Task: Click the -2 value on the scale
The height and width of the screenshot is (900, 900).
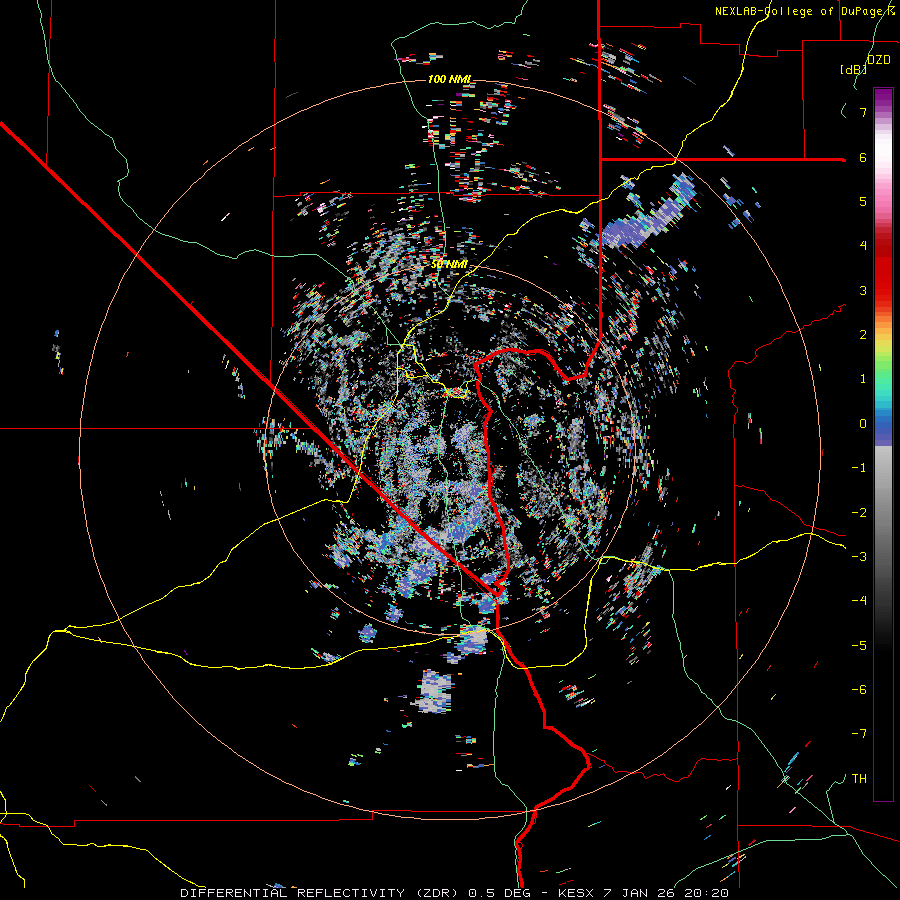Action: (x=859, y=512)
